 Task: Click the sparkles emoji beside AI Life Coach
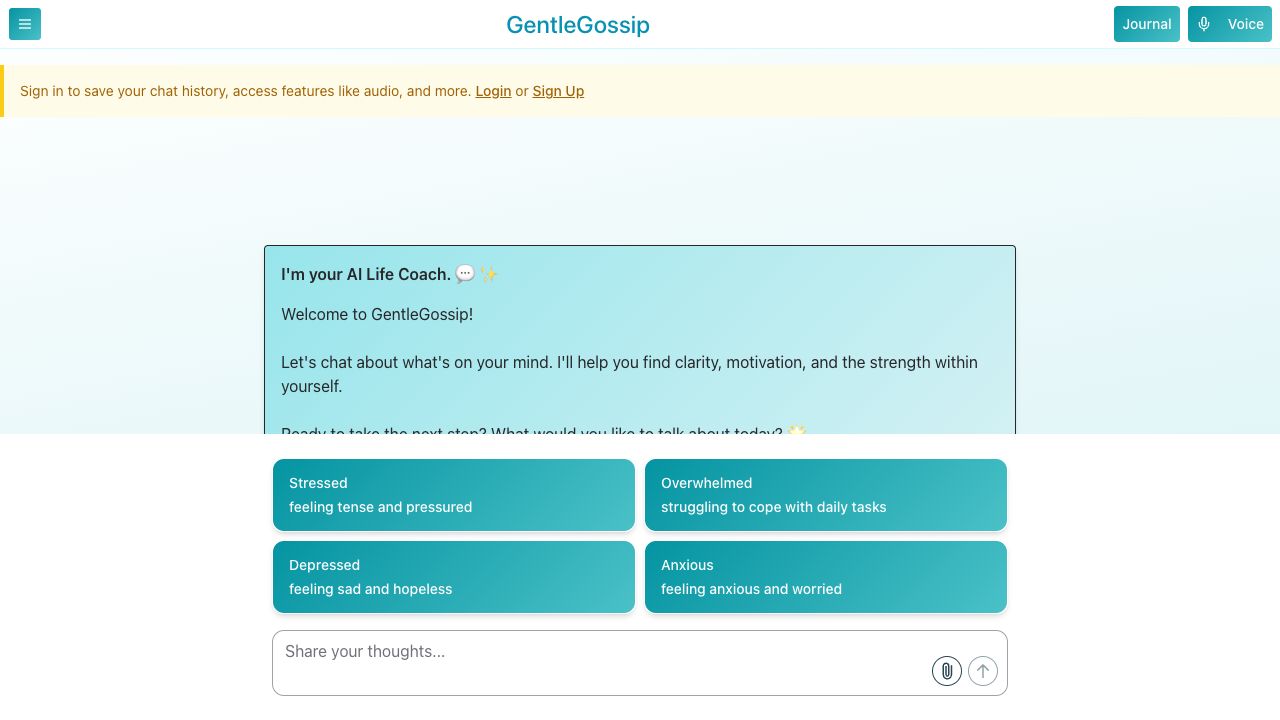click(x=489, y=274)
